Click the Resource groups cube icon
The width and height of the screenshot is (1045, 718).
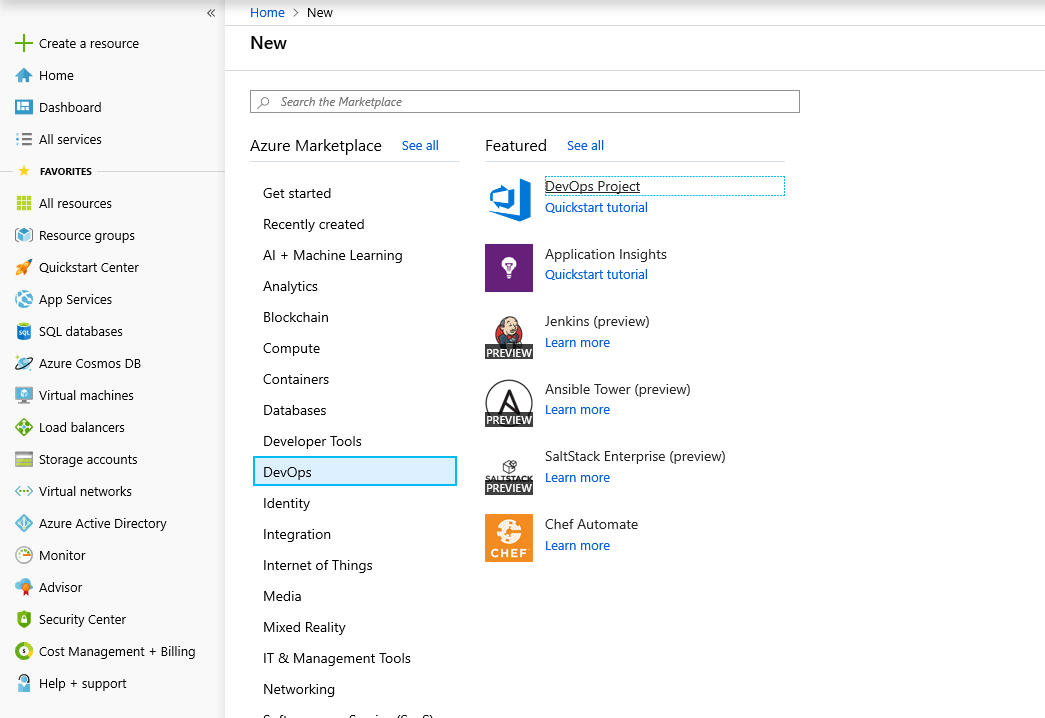(x=23, y=235)
